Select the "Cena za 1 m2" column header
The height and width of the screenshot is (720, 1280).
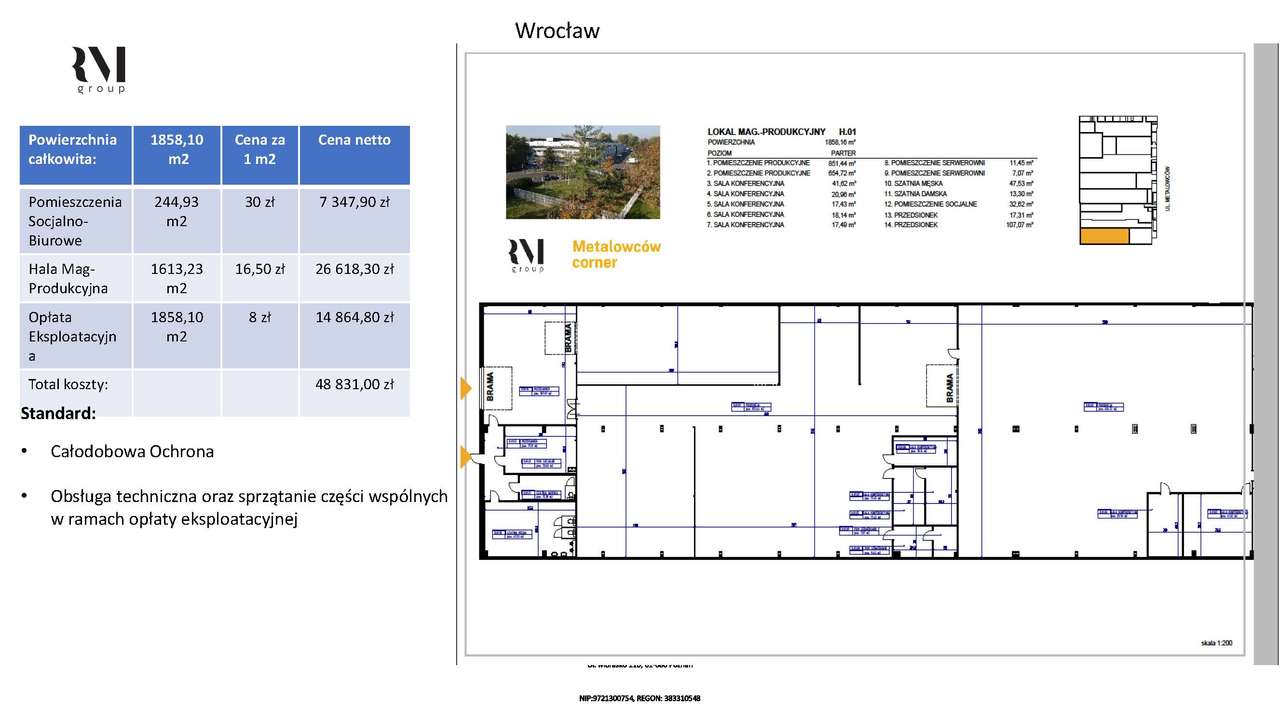coord(260,155)
